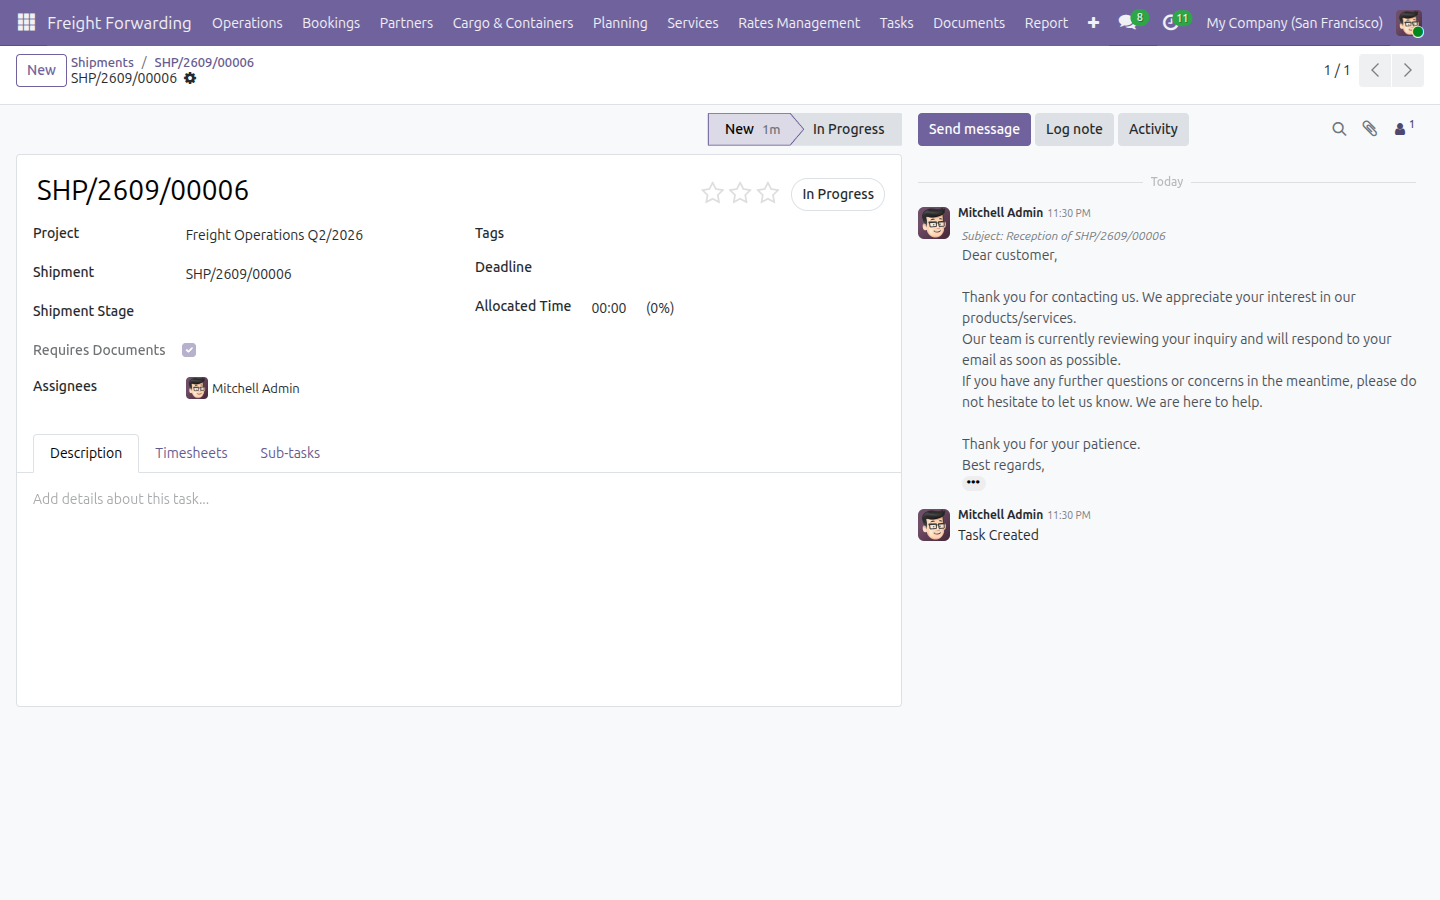Open the gear actions menu beside SHP/2609/00006

coord(190,78)
